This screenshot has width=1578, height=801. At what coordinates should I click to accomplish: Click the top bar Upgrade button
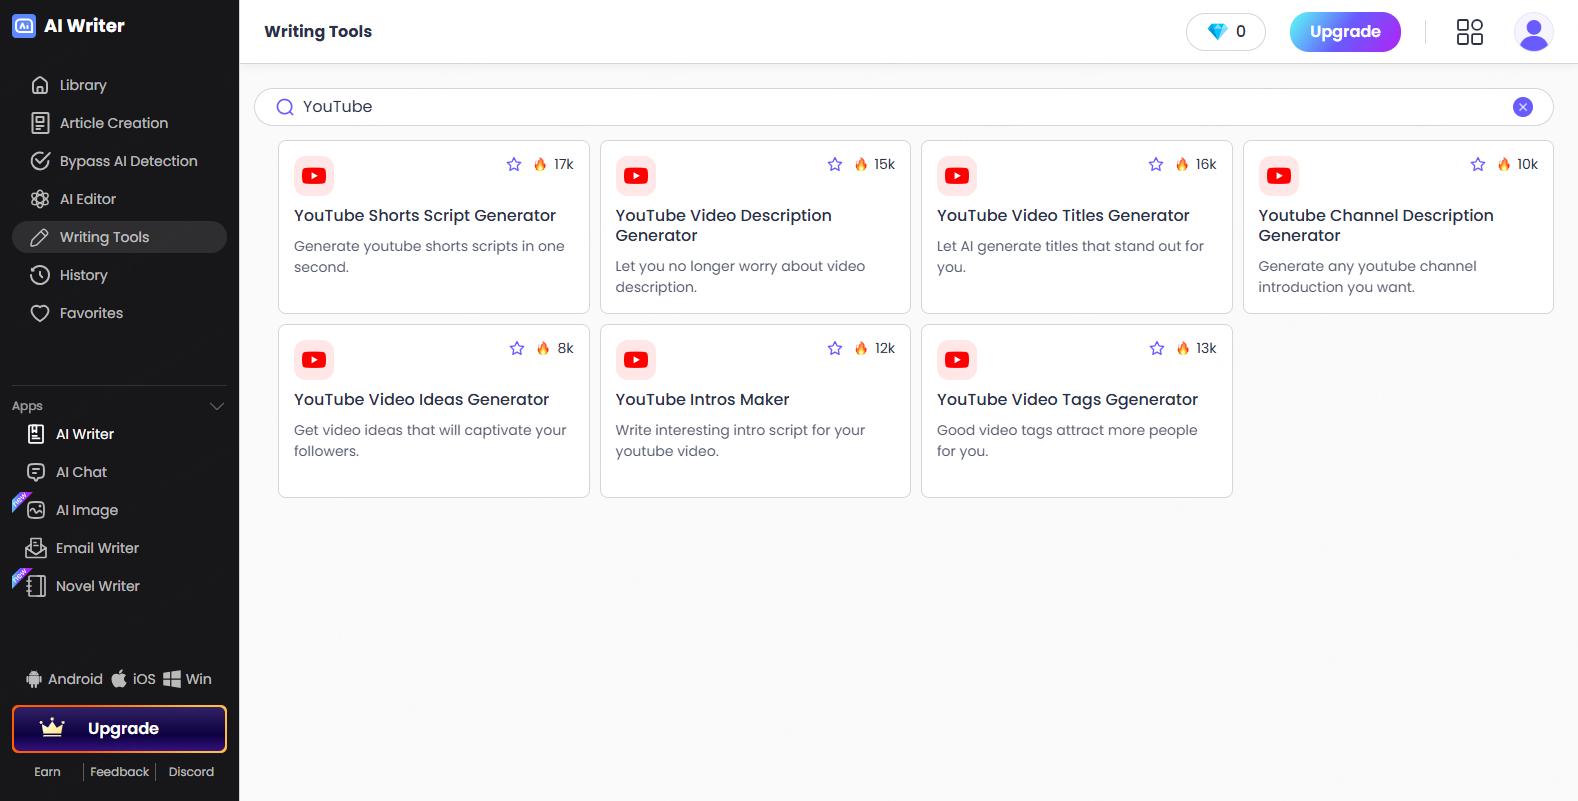coord(1345,32)
